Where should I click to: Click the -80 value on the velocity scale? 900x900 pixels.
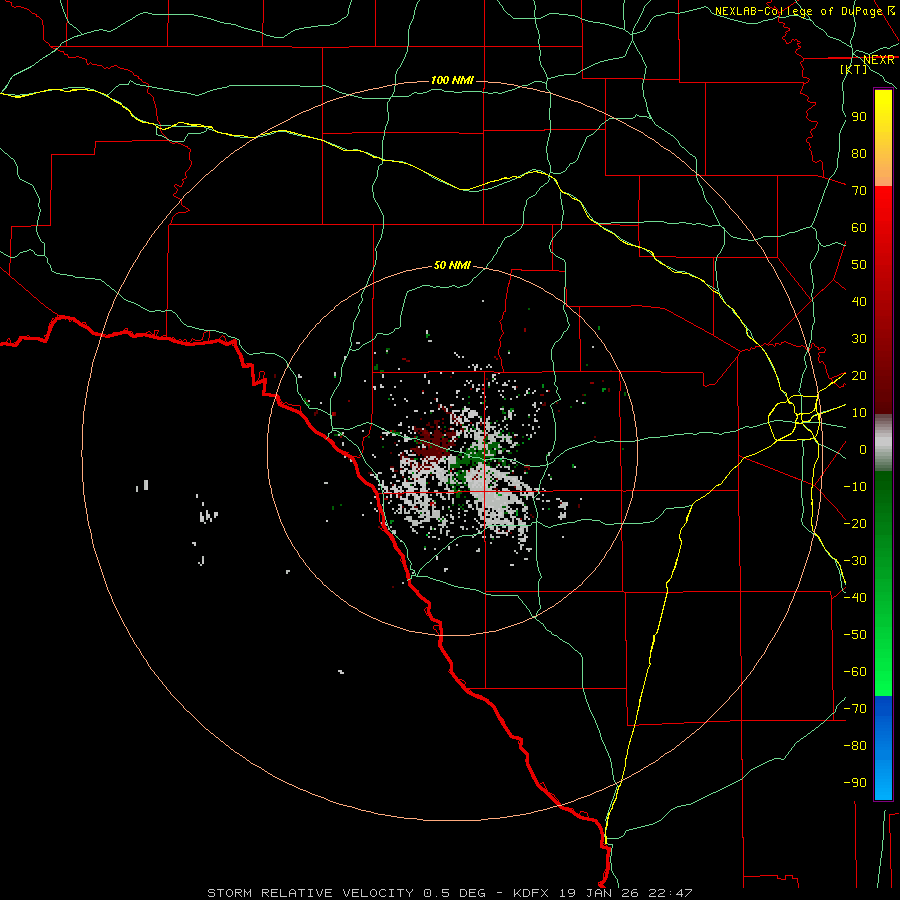coord(855,746)
